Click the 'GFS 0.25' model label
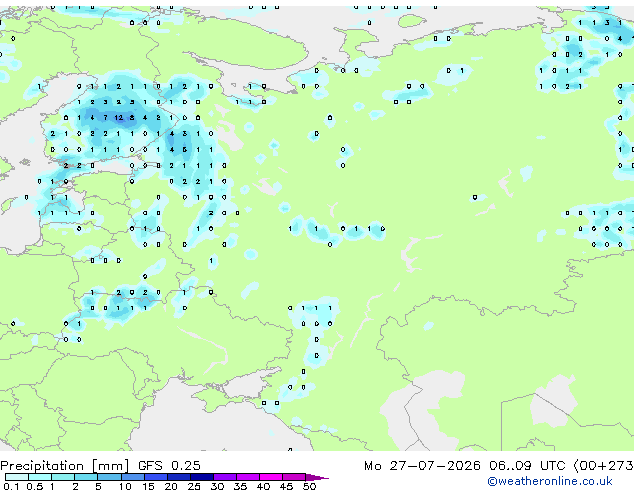Image resolution: width=634 pixels, height=490 pixels. point(169,466)
